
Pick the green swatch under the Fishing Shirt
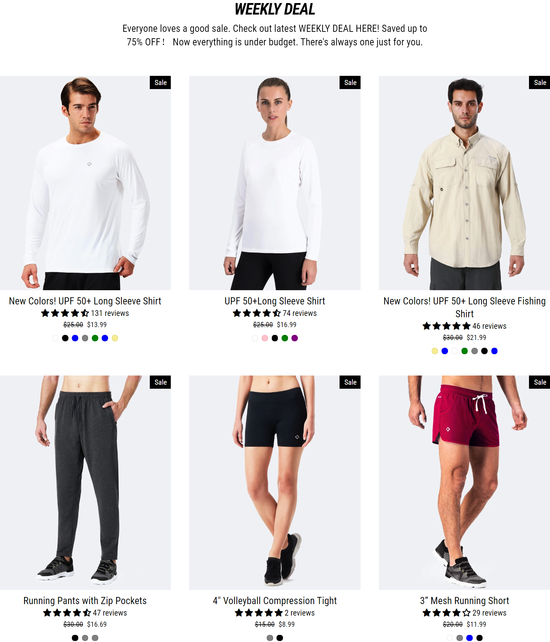point(464,351)
